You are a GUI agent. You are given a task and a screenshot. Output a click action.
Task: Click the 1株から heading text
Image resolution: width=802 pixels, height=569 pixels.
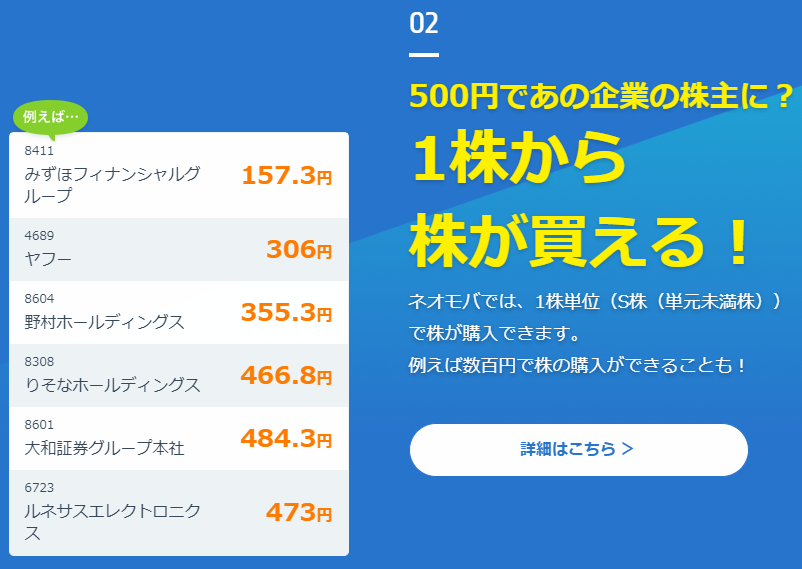click(519, 158)
